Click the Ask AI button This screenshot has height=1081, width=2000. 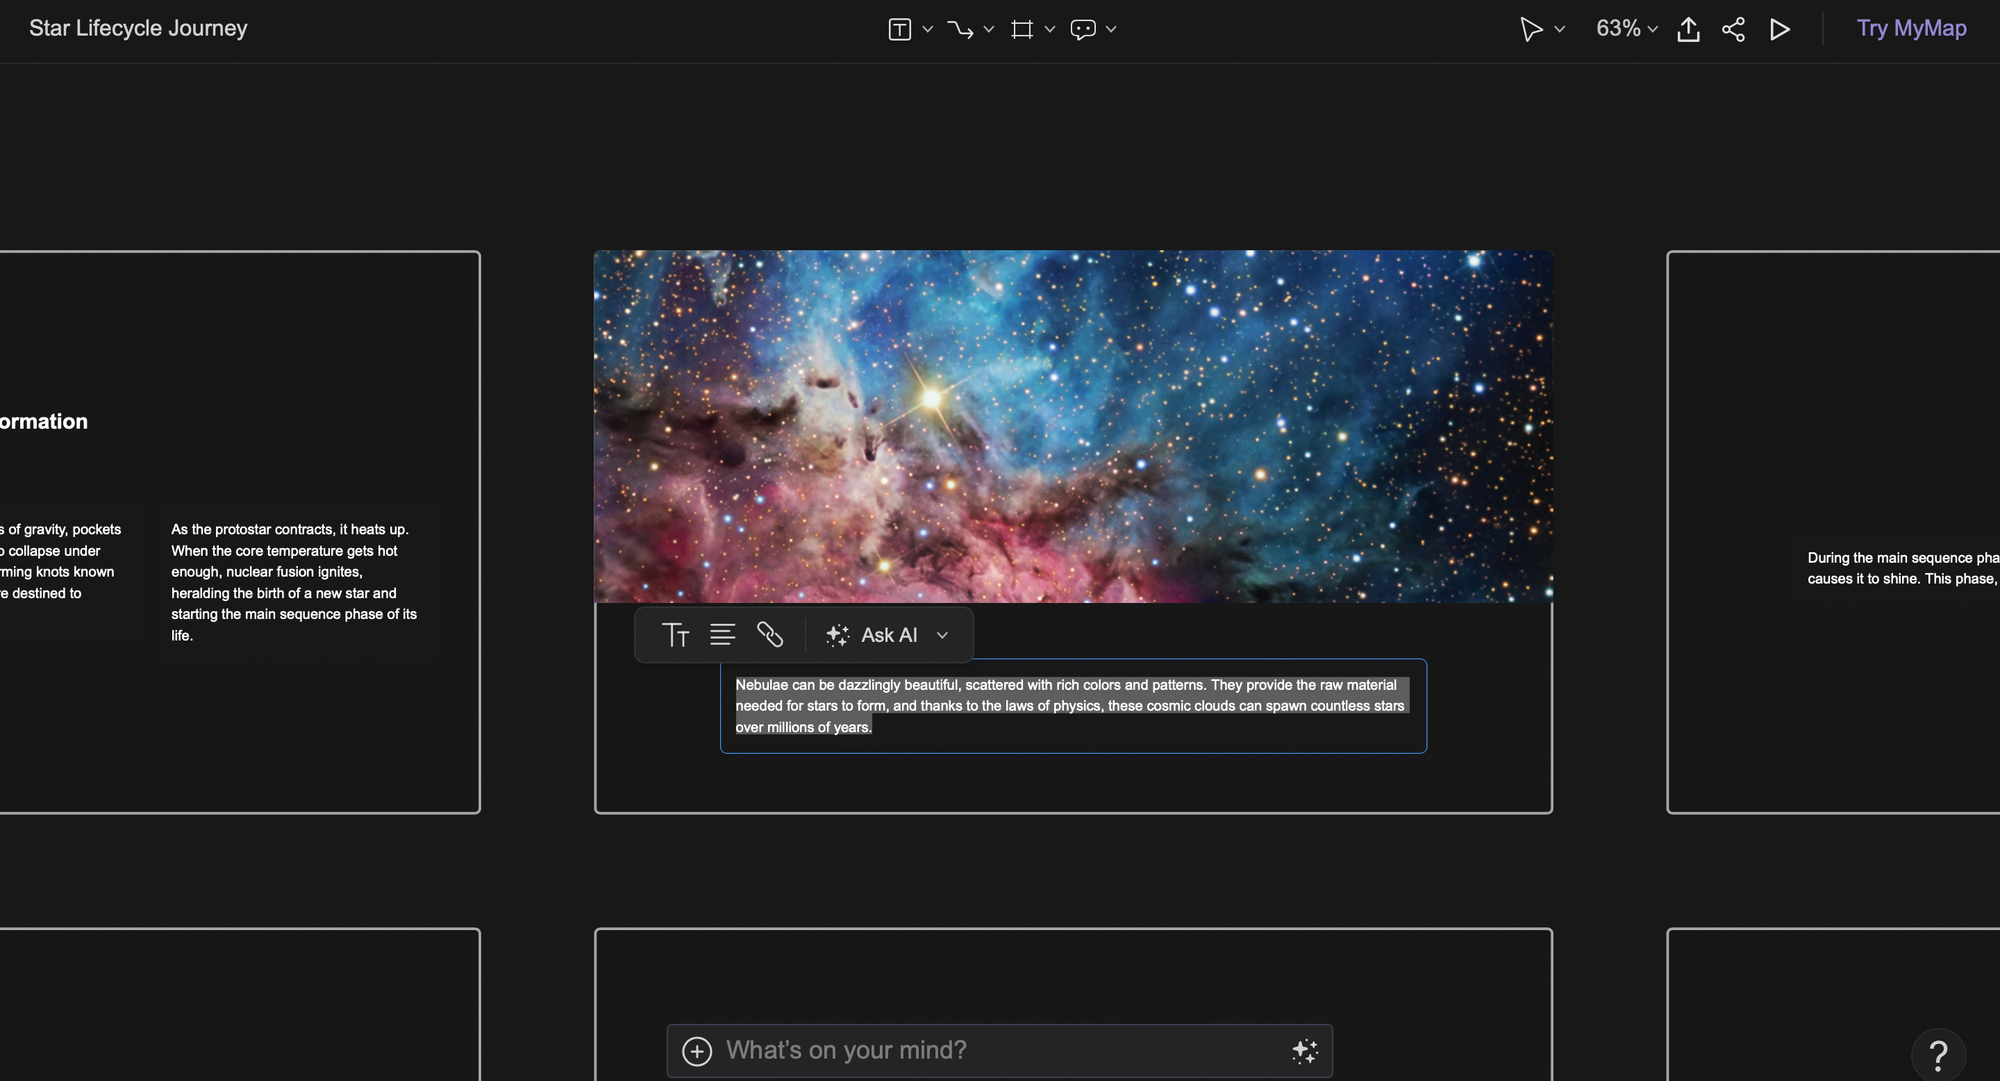[x=872, y=635]
